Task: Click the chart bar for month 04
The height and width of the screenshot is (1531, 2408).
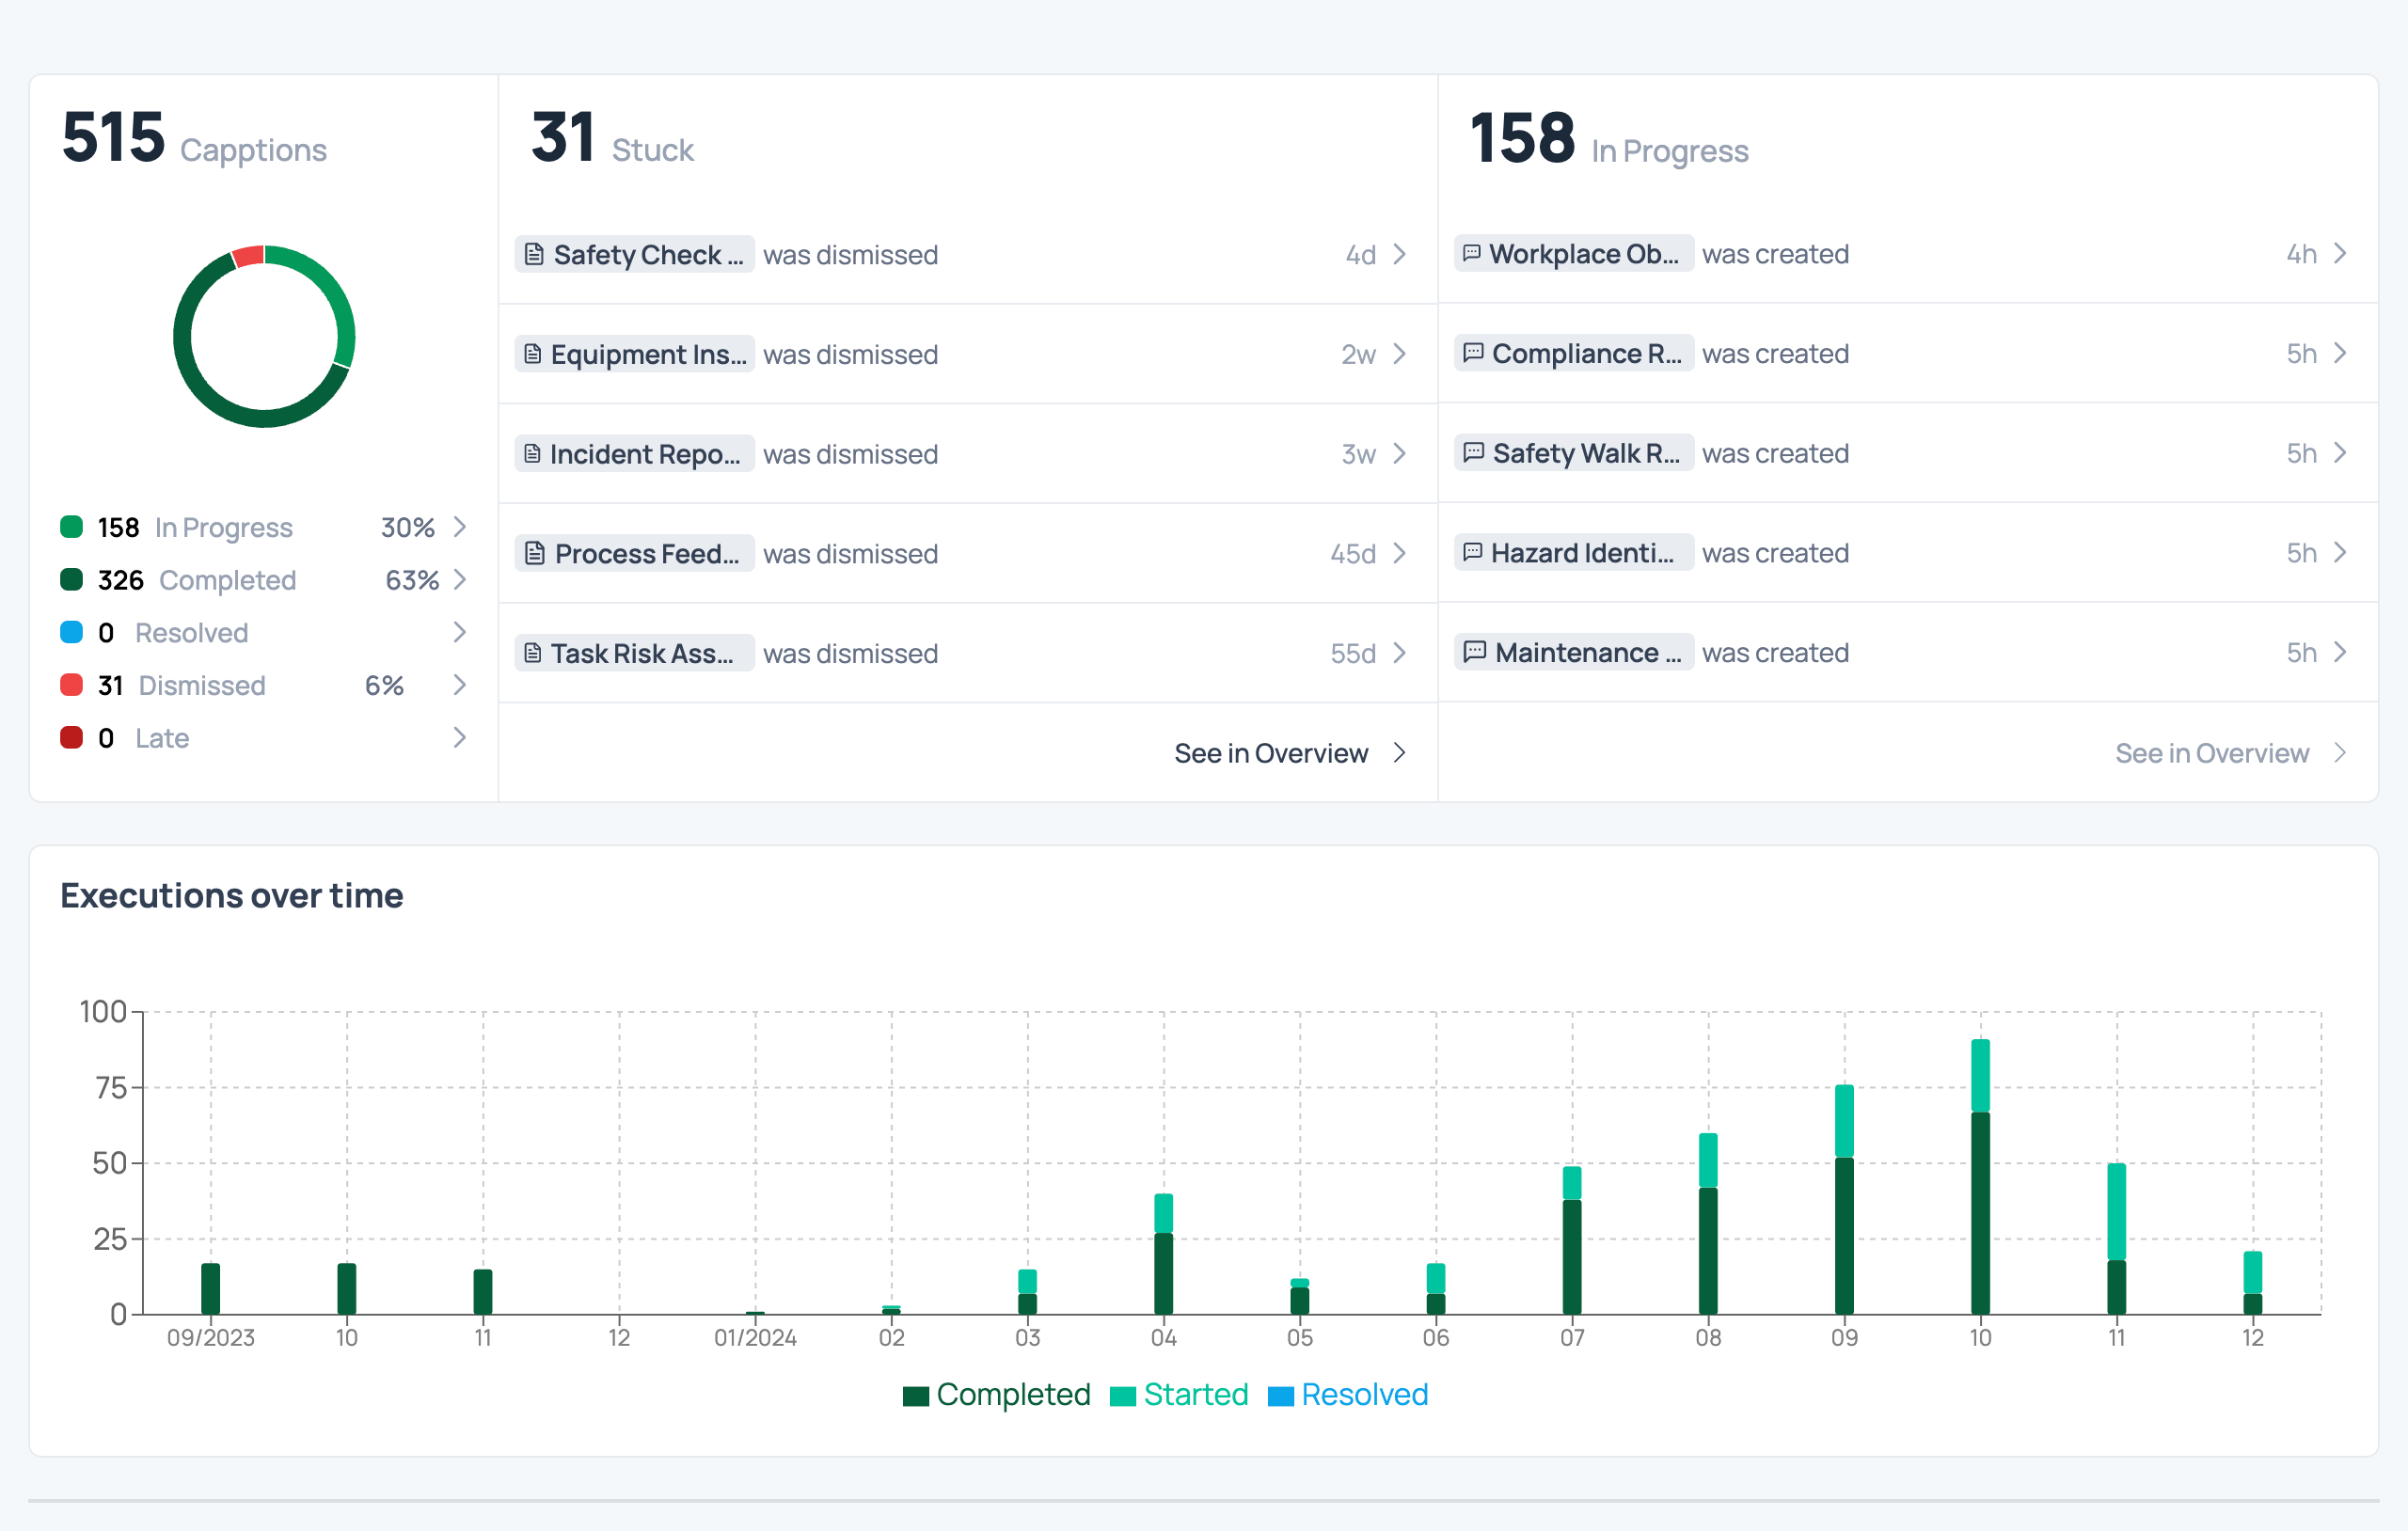Action: pos(1163,1254)
